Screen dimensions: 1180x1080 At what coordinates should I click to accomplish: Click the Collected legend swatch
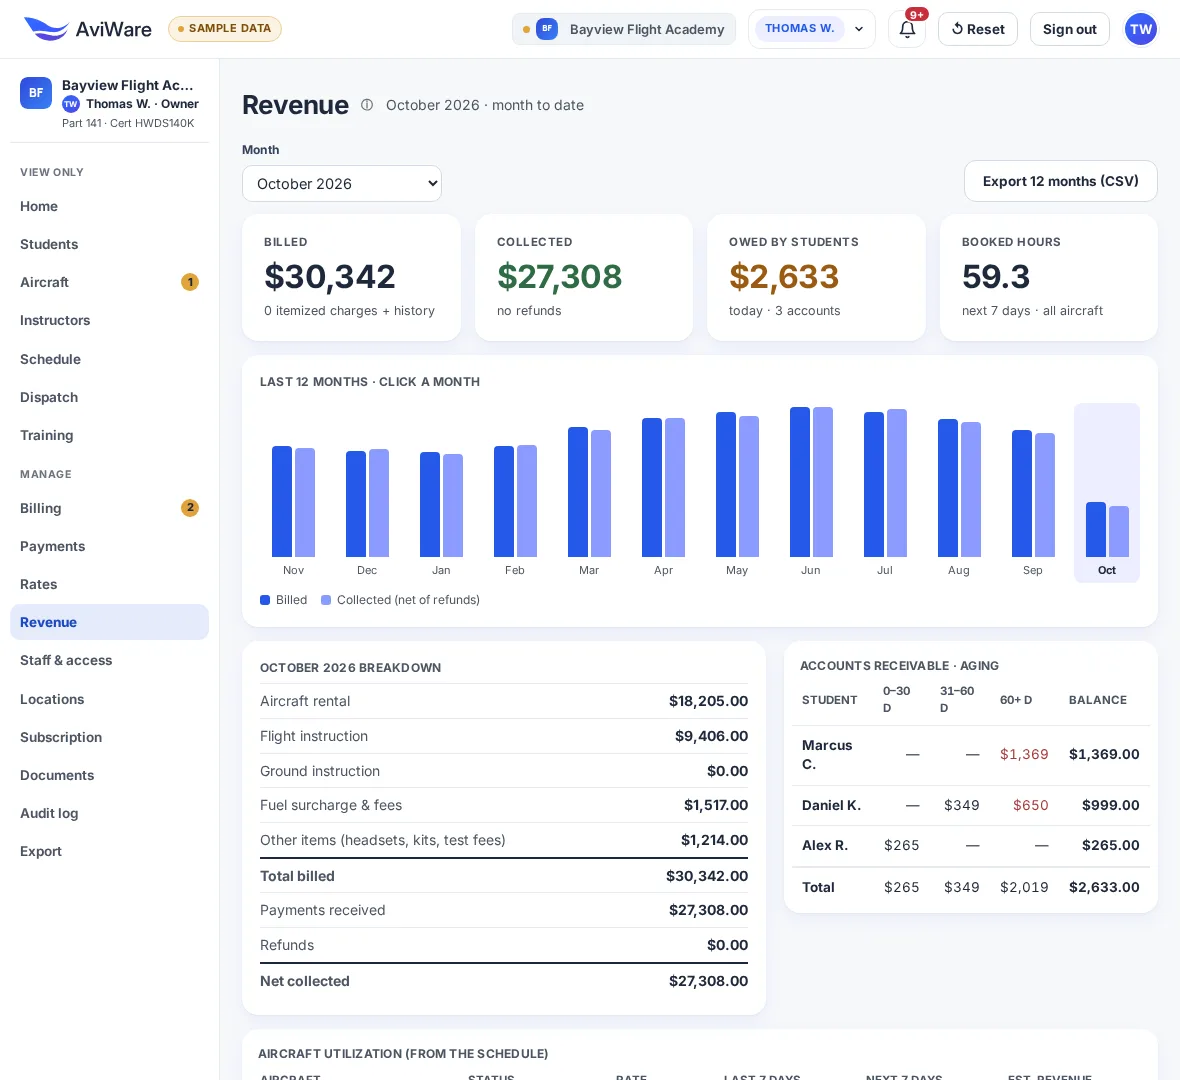click(x=326, y=600)
